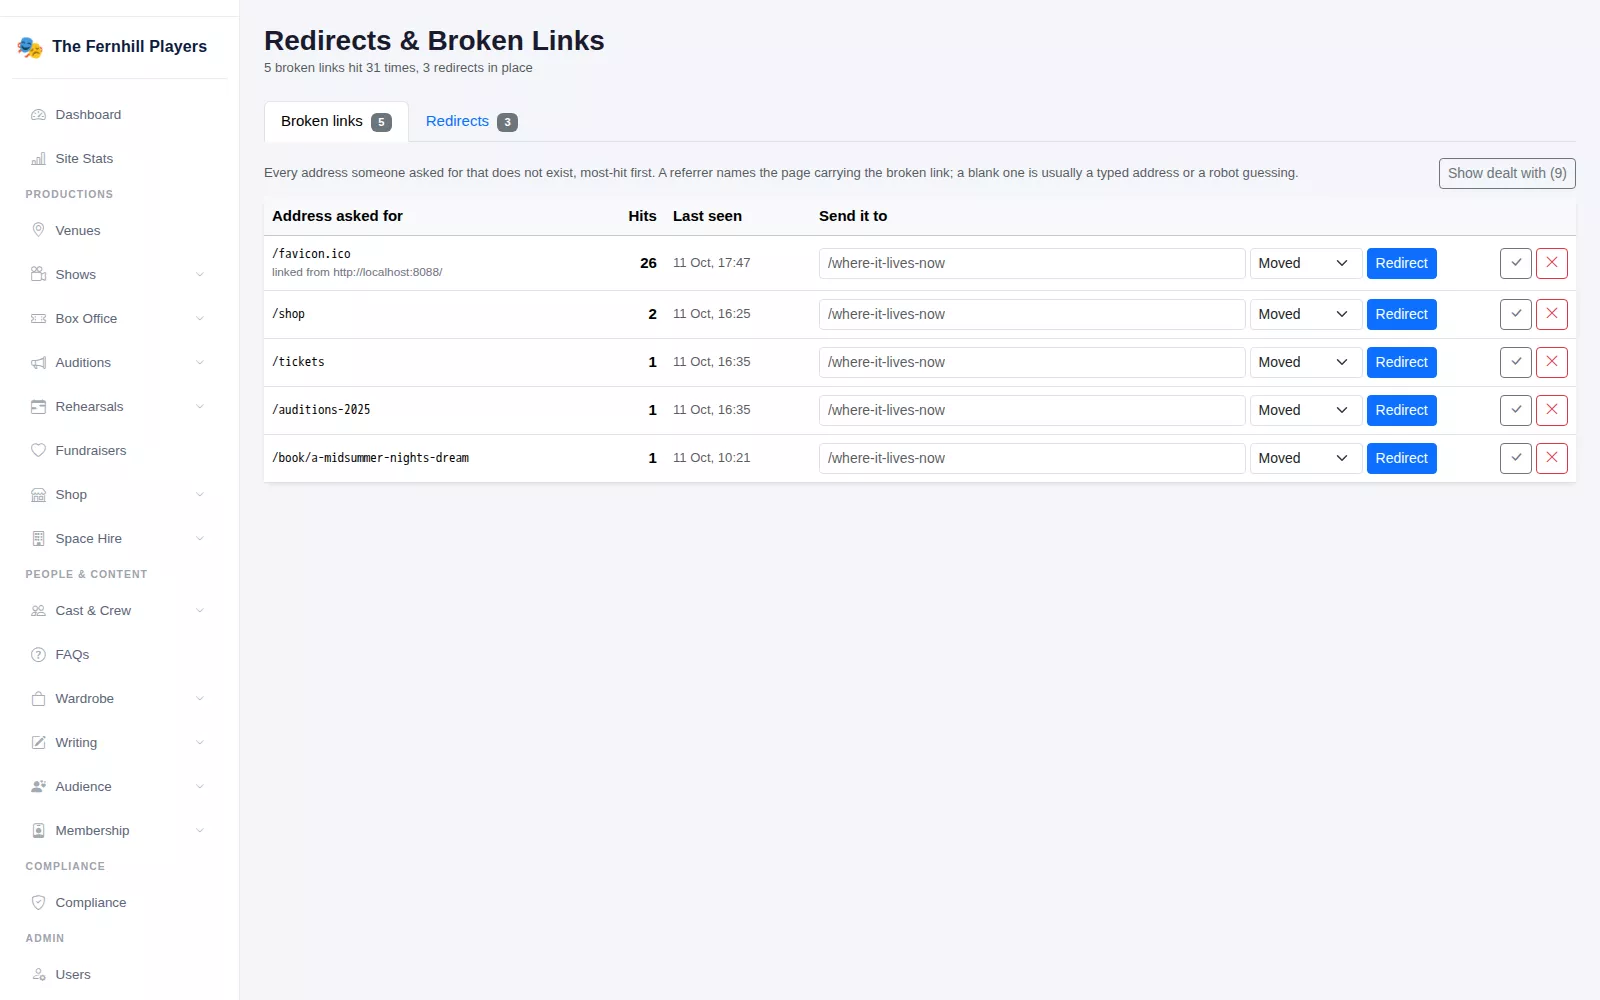
Task: Select the Broken links tab
Action: [x=336, y=121]
